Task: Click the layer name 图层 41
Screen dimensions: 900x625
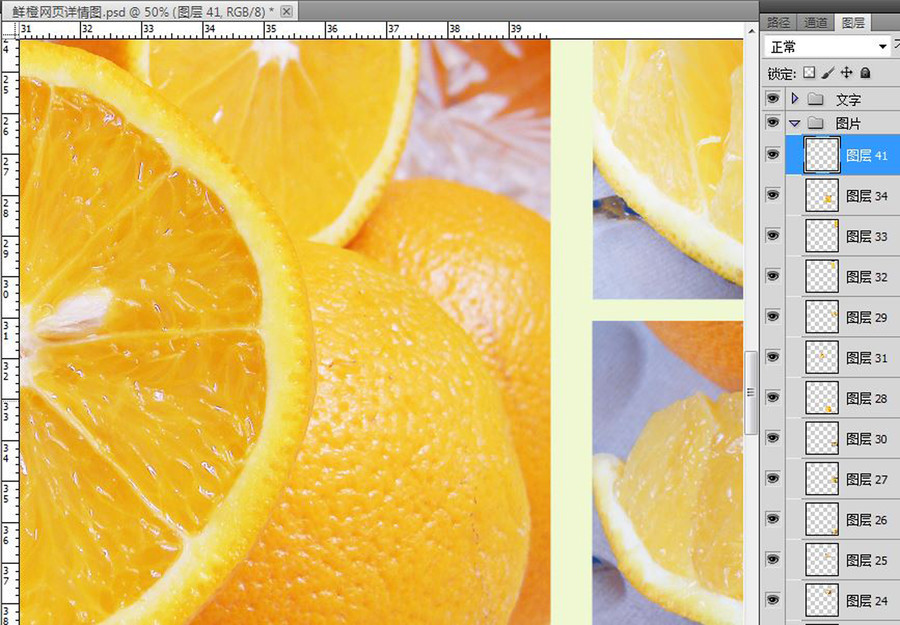Action: (x=867, y=156)
